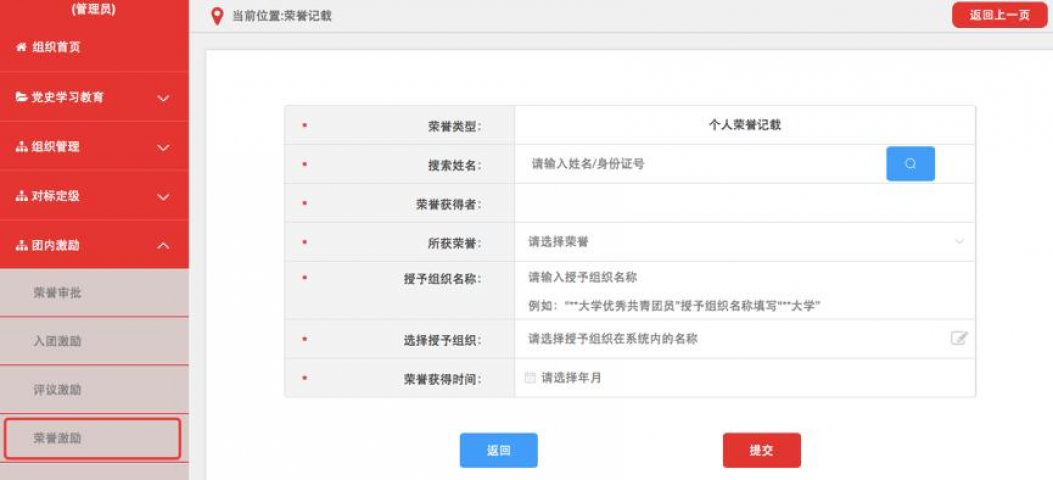
Task: Expand the 党史学习教育 menu chevron
Action: 164,98
